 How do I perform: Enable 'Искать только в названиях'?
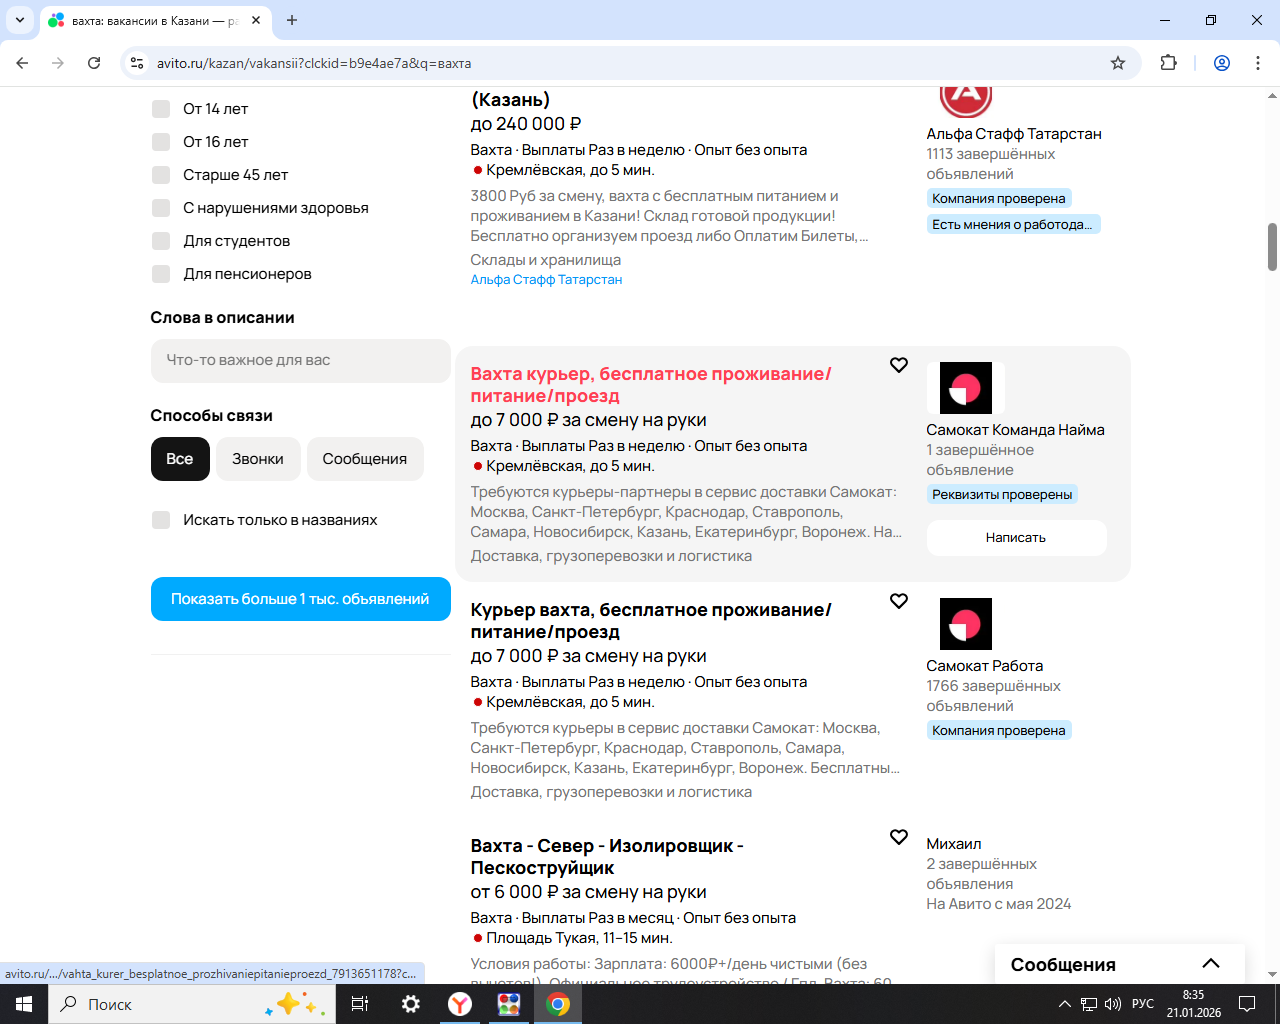[x=161, y=520]
